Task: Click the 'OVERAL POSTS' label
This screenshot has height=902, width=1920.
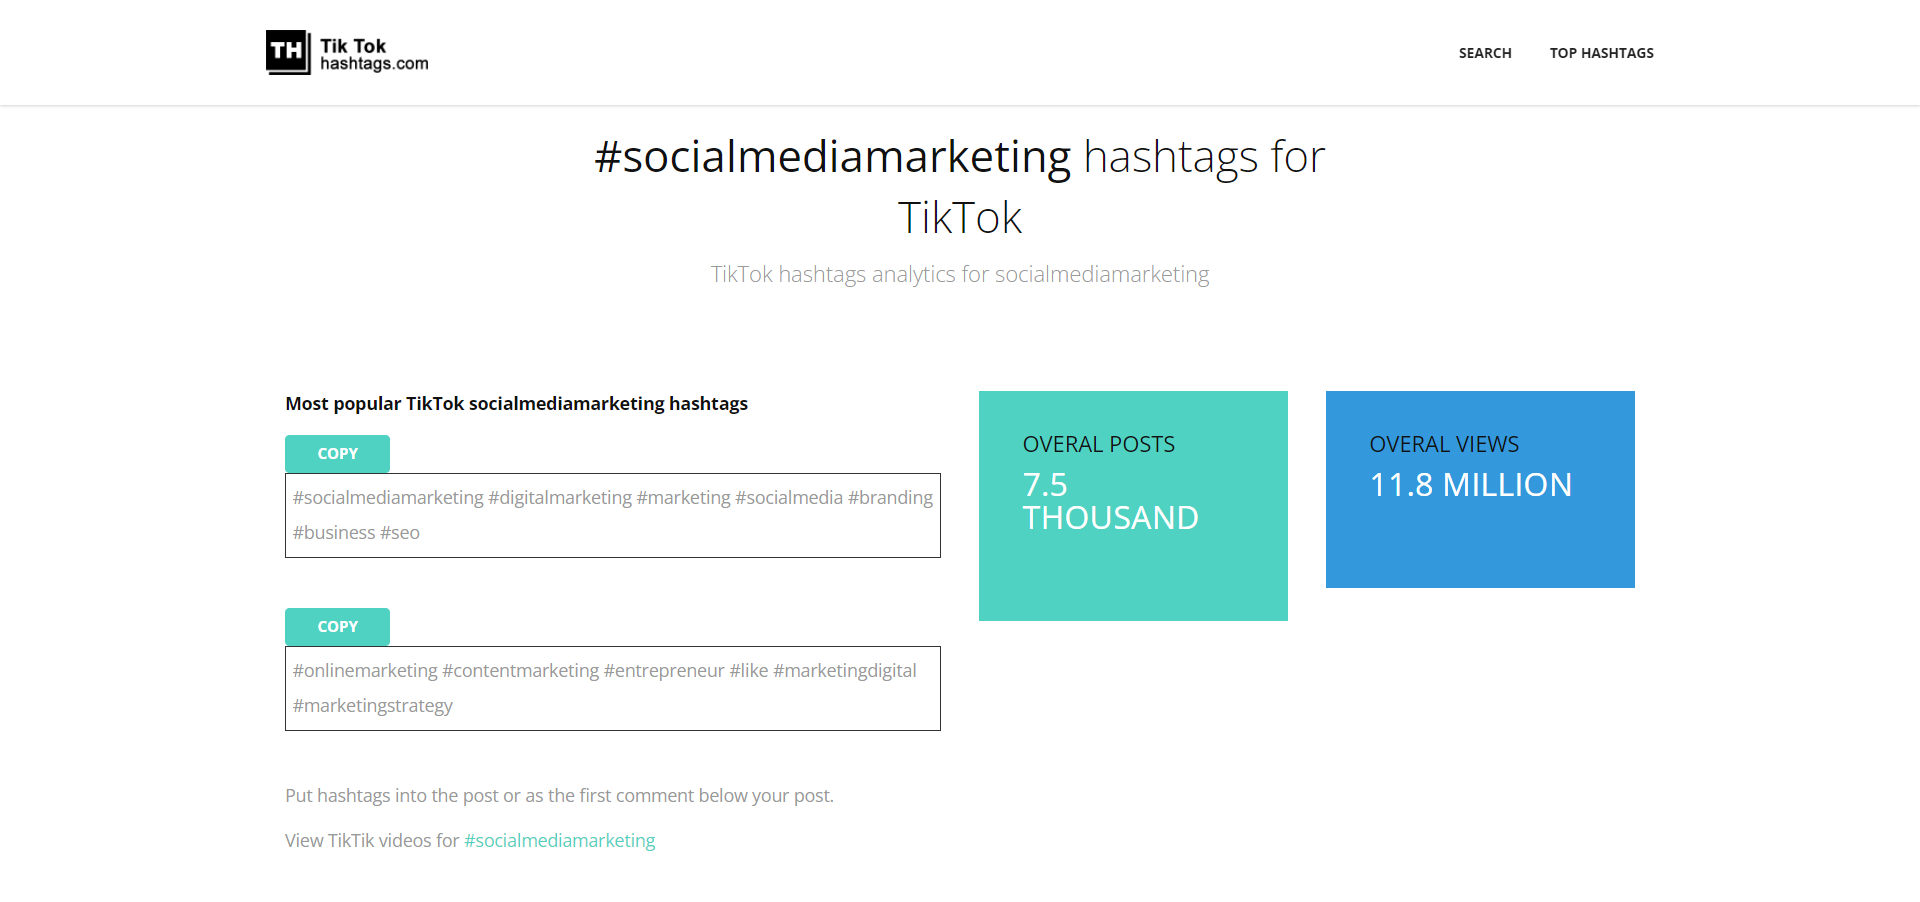Action: point(1098,445)
